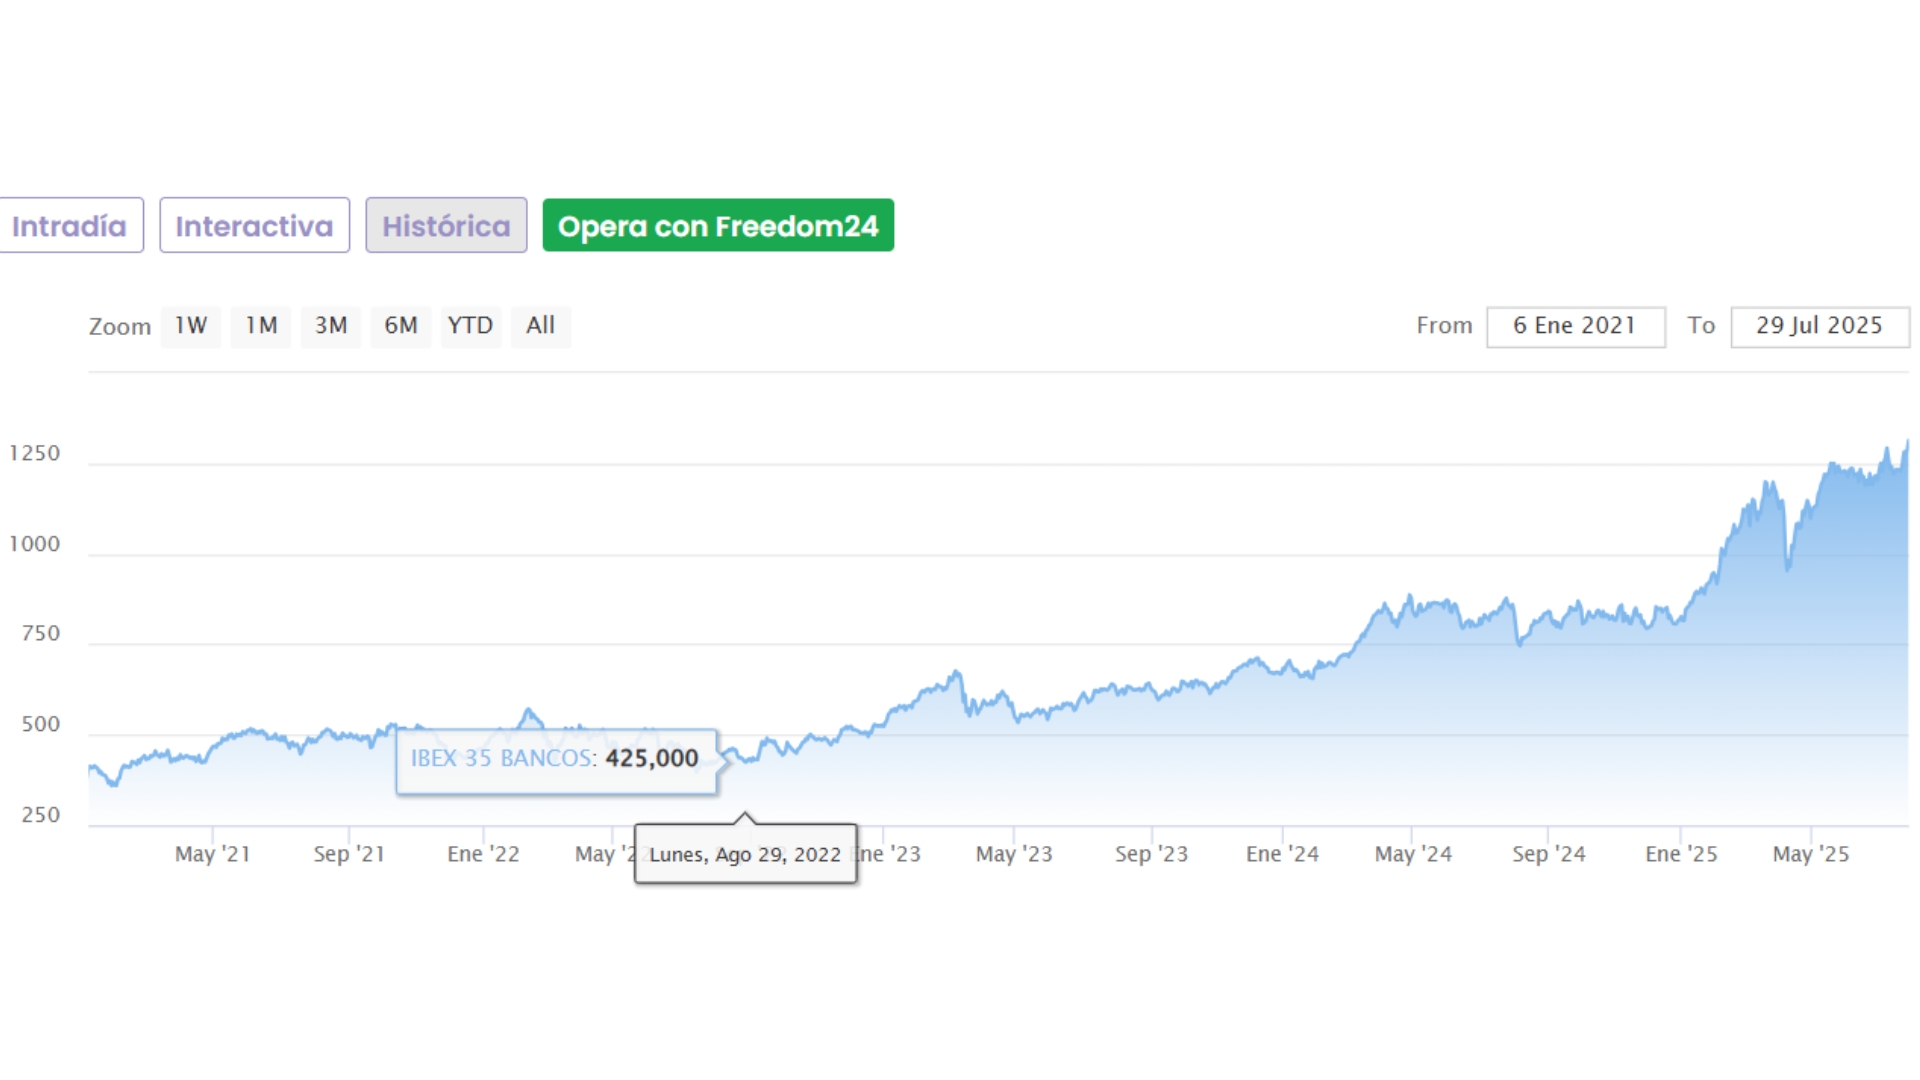Click the May '23 axis label
This screenshot has height=1080, width=1920.
coord(1014,855)
